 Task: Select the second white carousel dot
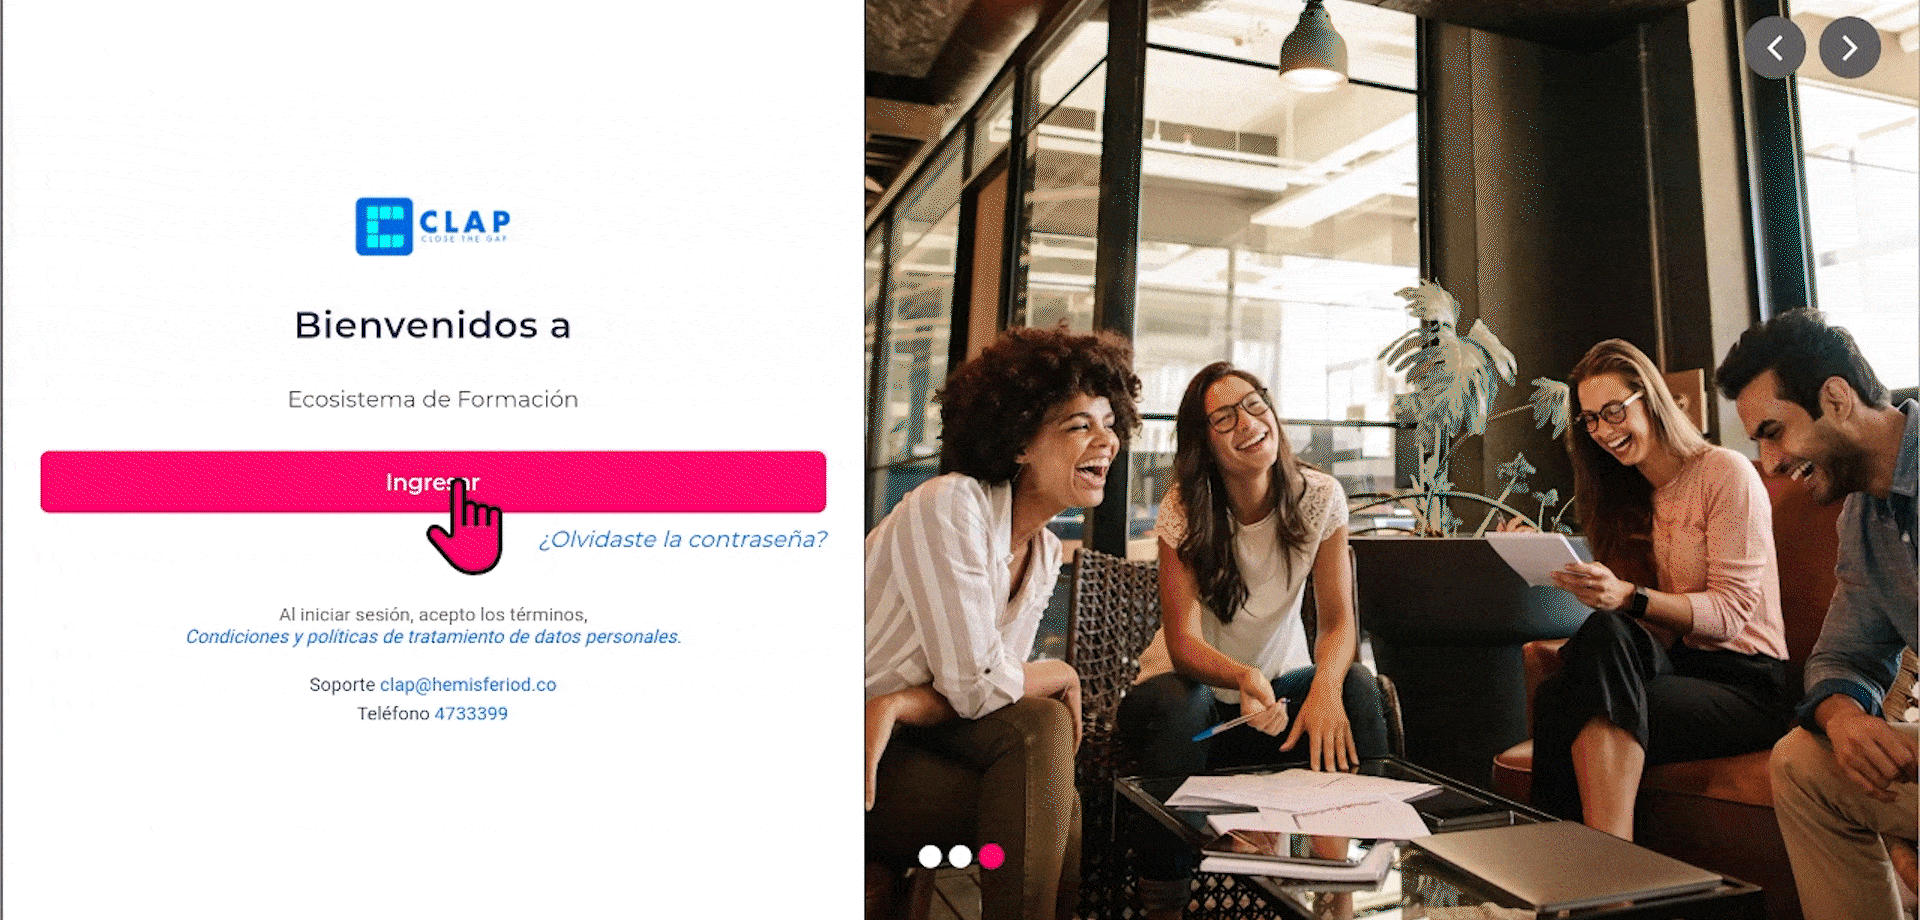pyautogui.click(x=960, y=856)
